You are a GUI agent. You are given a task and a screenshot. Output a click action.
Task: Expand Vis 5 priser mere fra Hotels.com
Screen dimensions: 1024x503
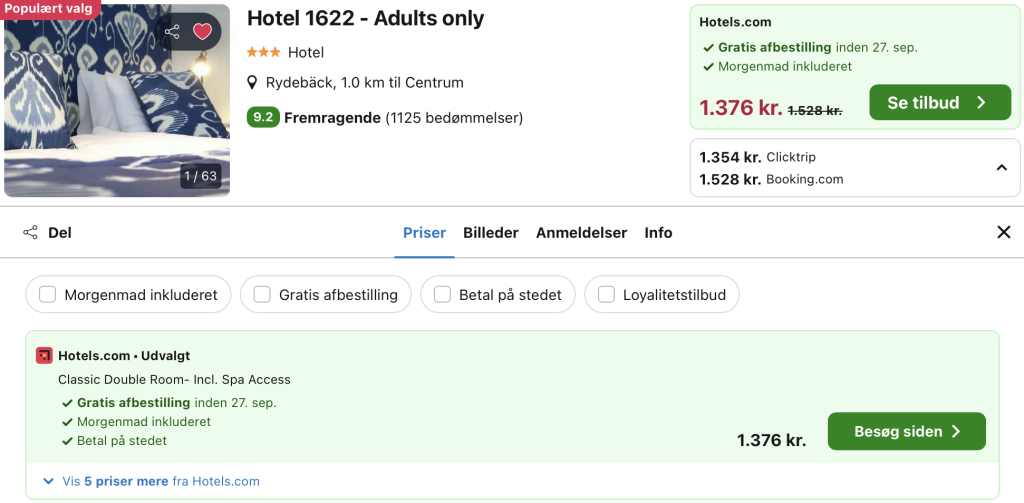coord(152,481)
